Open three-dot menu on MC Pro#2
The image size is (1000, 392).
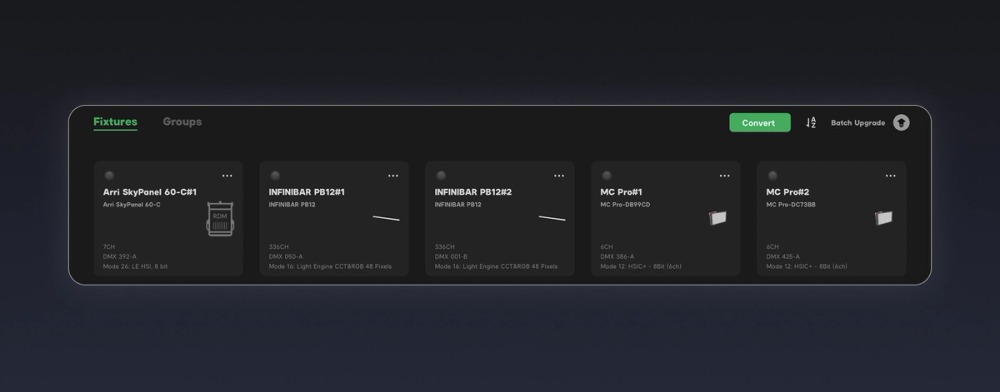point(890,176)
